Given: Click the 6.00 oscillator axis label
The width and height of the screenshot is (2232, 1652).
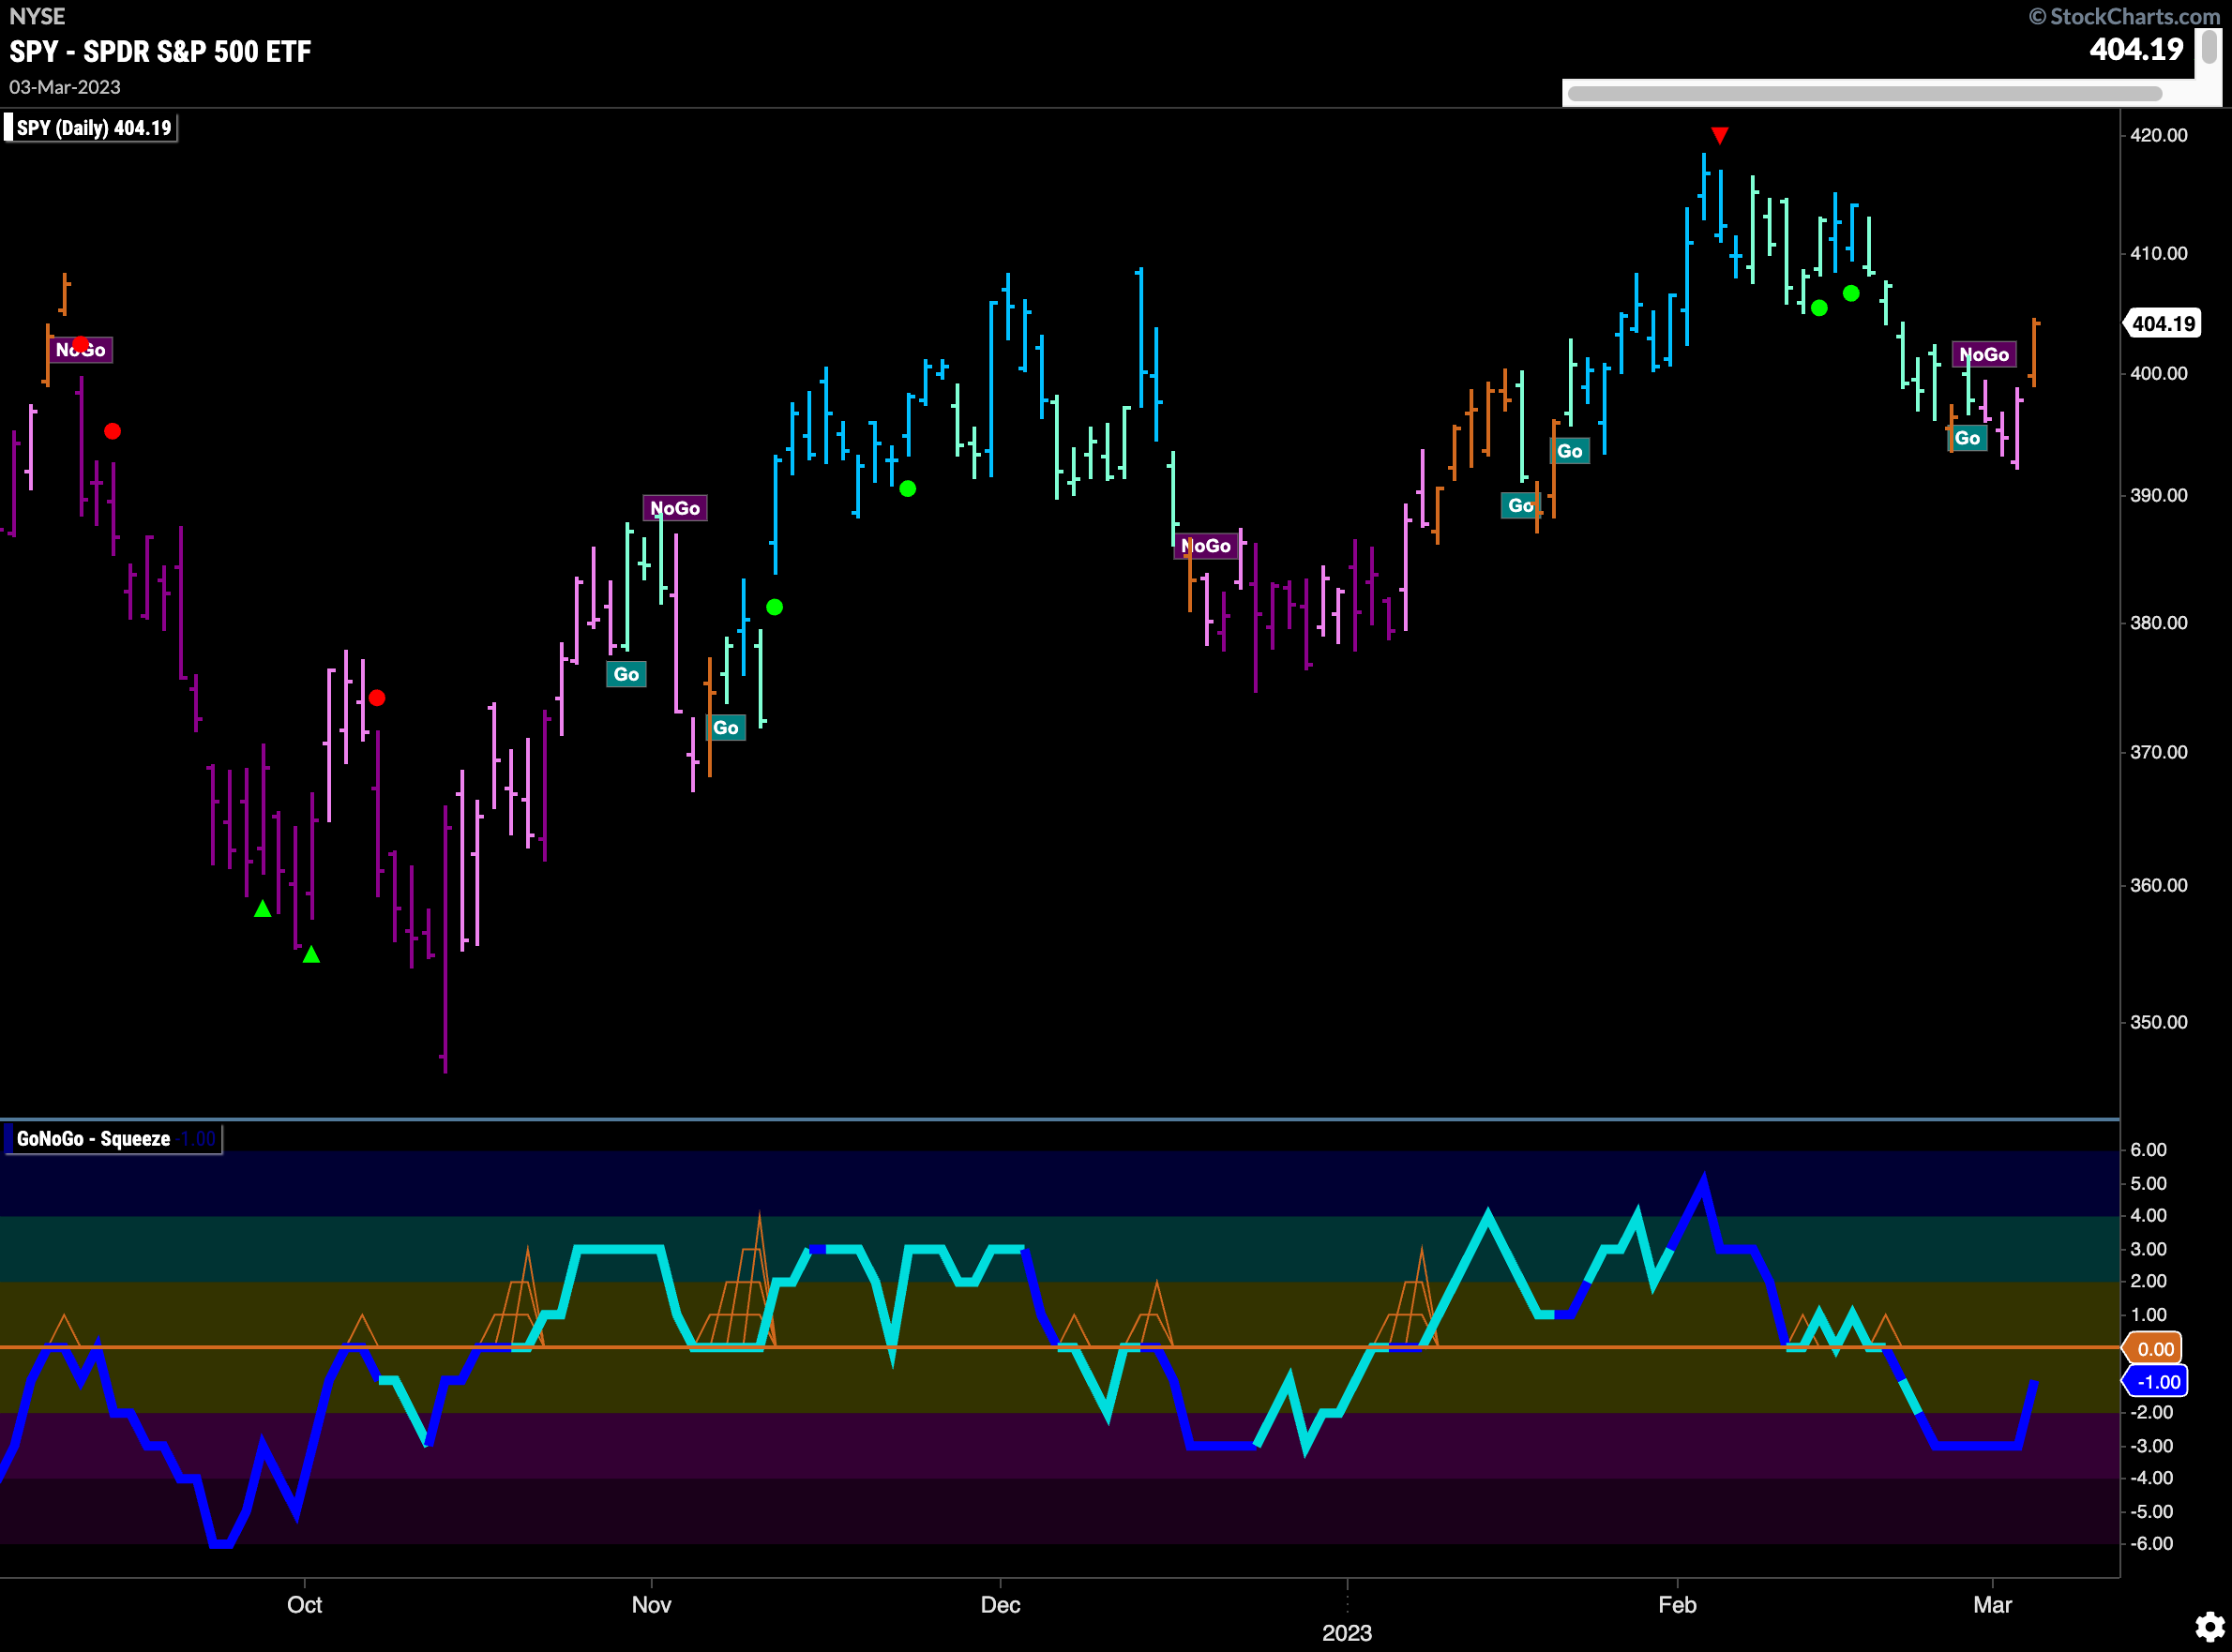Looking at the screenshot, I should [x=2148, y=1150].
